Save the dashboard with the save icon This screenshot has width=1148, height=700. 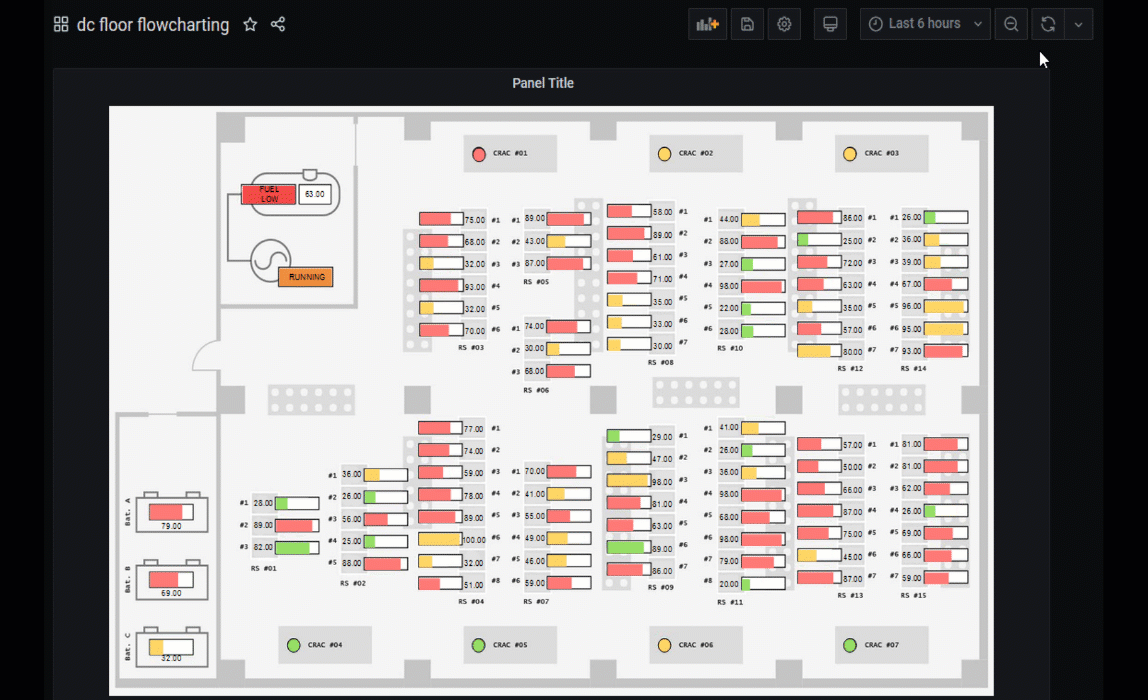coord(747,24)
